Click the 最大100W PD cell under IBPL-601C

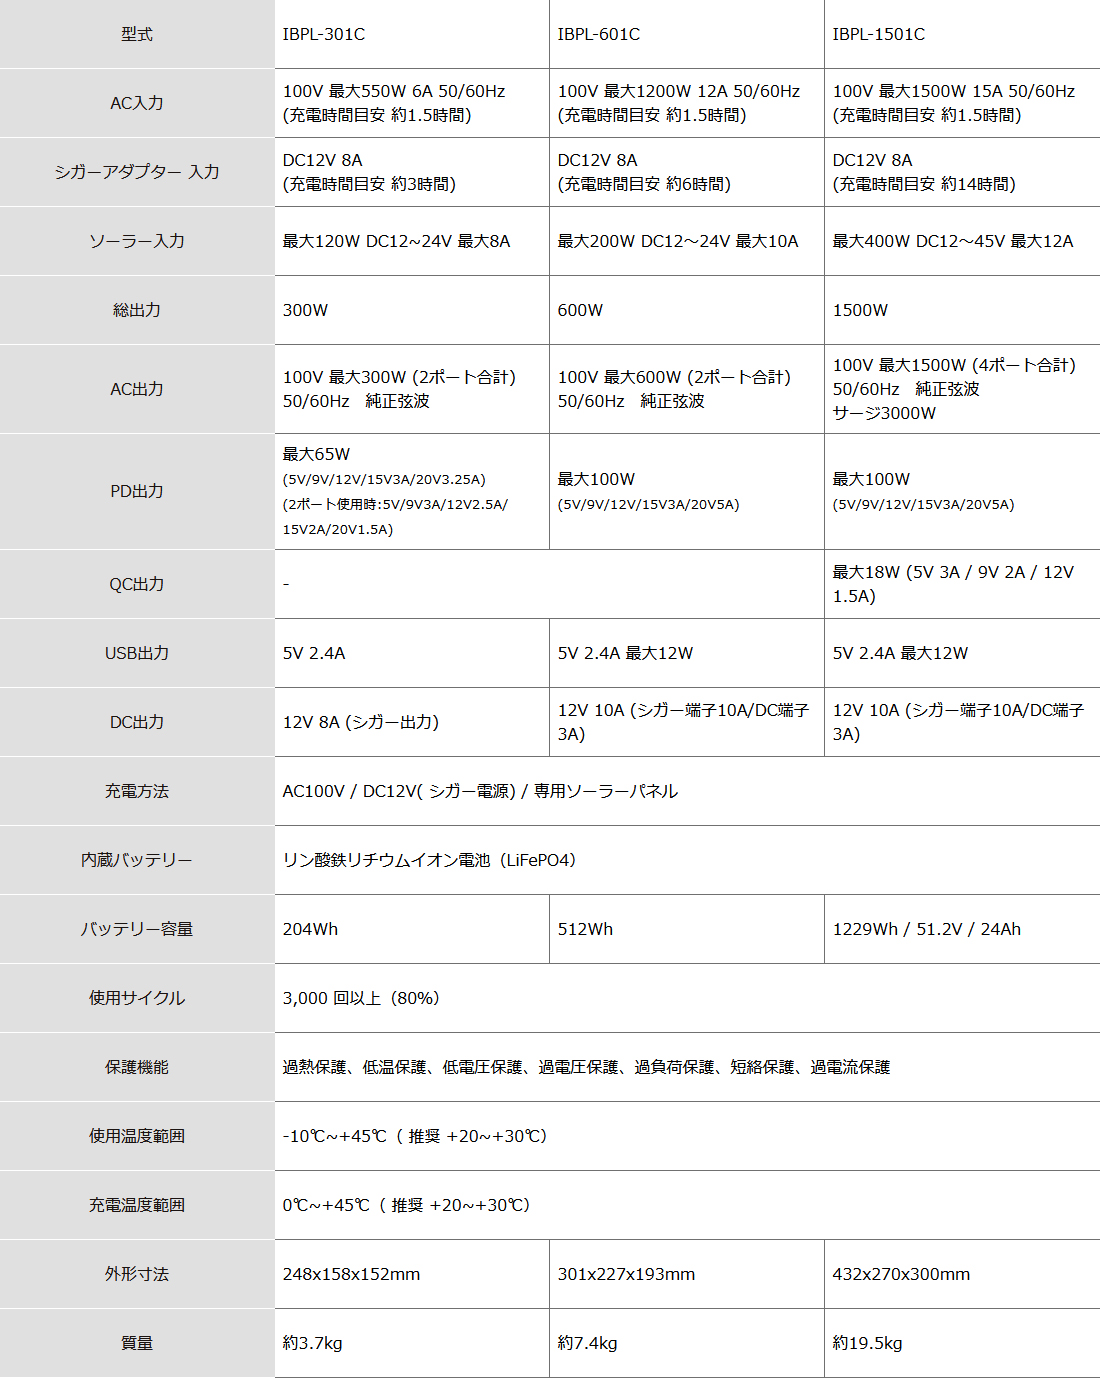coord(687,491)
